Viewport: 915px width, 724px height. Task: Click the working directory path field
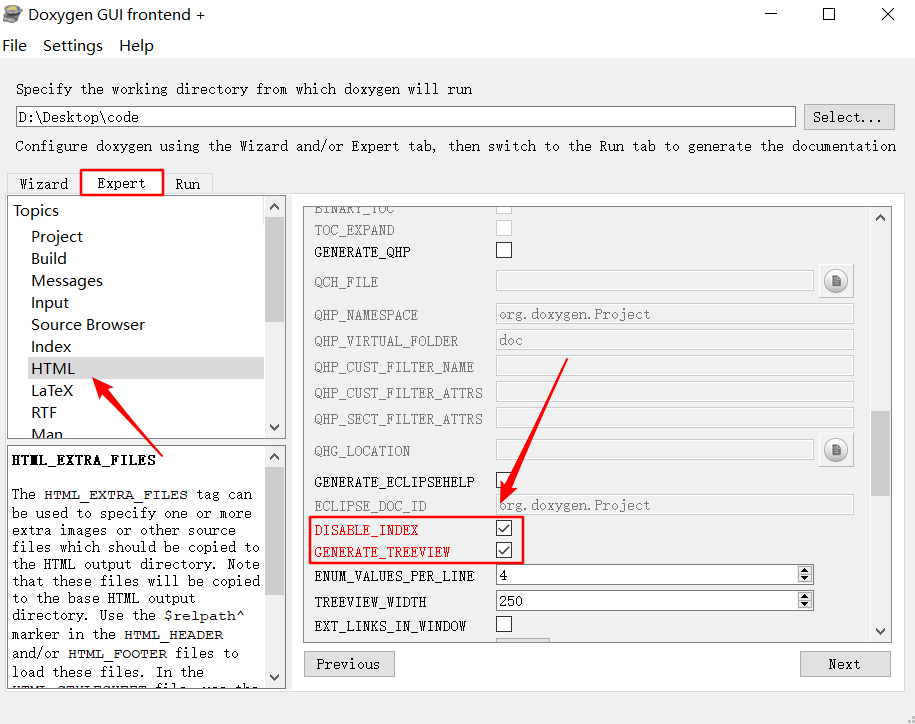(406, 117)
